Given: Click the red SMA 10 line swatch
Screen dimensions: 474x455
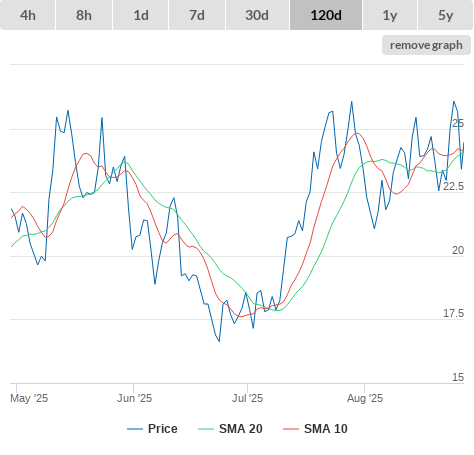Looking at the screenshot, I should [291, 429].
